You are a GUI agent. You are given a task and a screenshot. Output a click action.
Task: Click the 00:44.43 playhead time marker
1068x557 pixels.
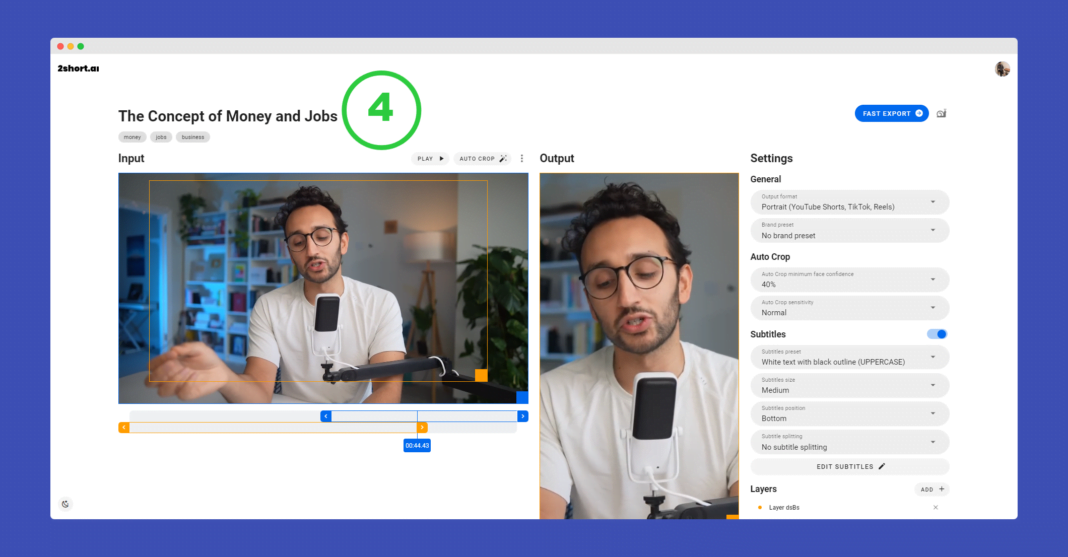pos(417,445)
